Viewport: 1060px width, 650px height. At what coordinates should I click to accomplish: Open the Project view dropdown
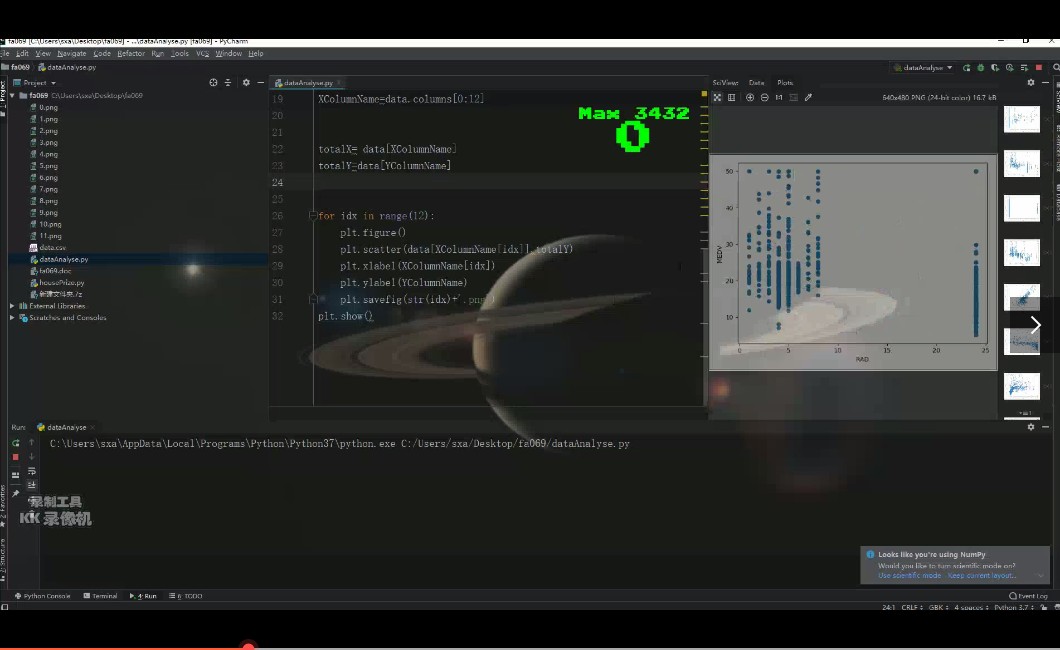34,82
